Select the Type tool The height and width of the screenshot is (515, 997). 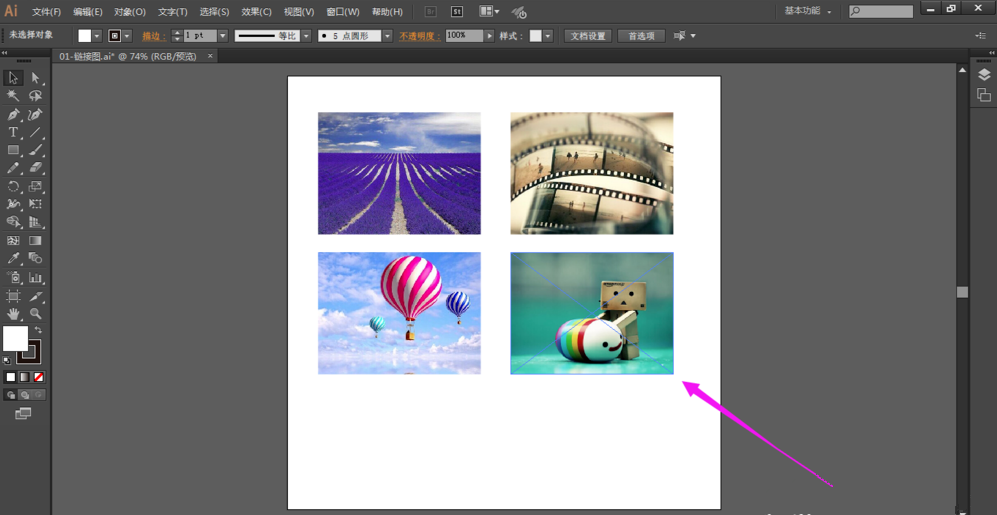click(14, 132)
